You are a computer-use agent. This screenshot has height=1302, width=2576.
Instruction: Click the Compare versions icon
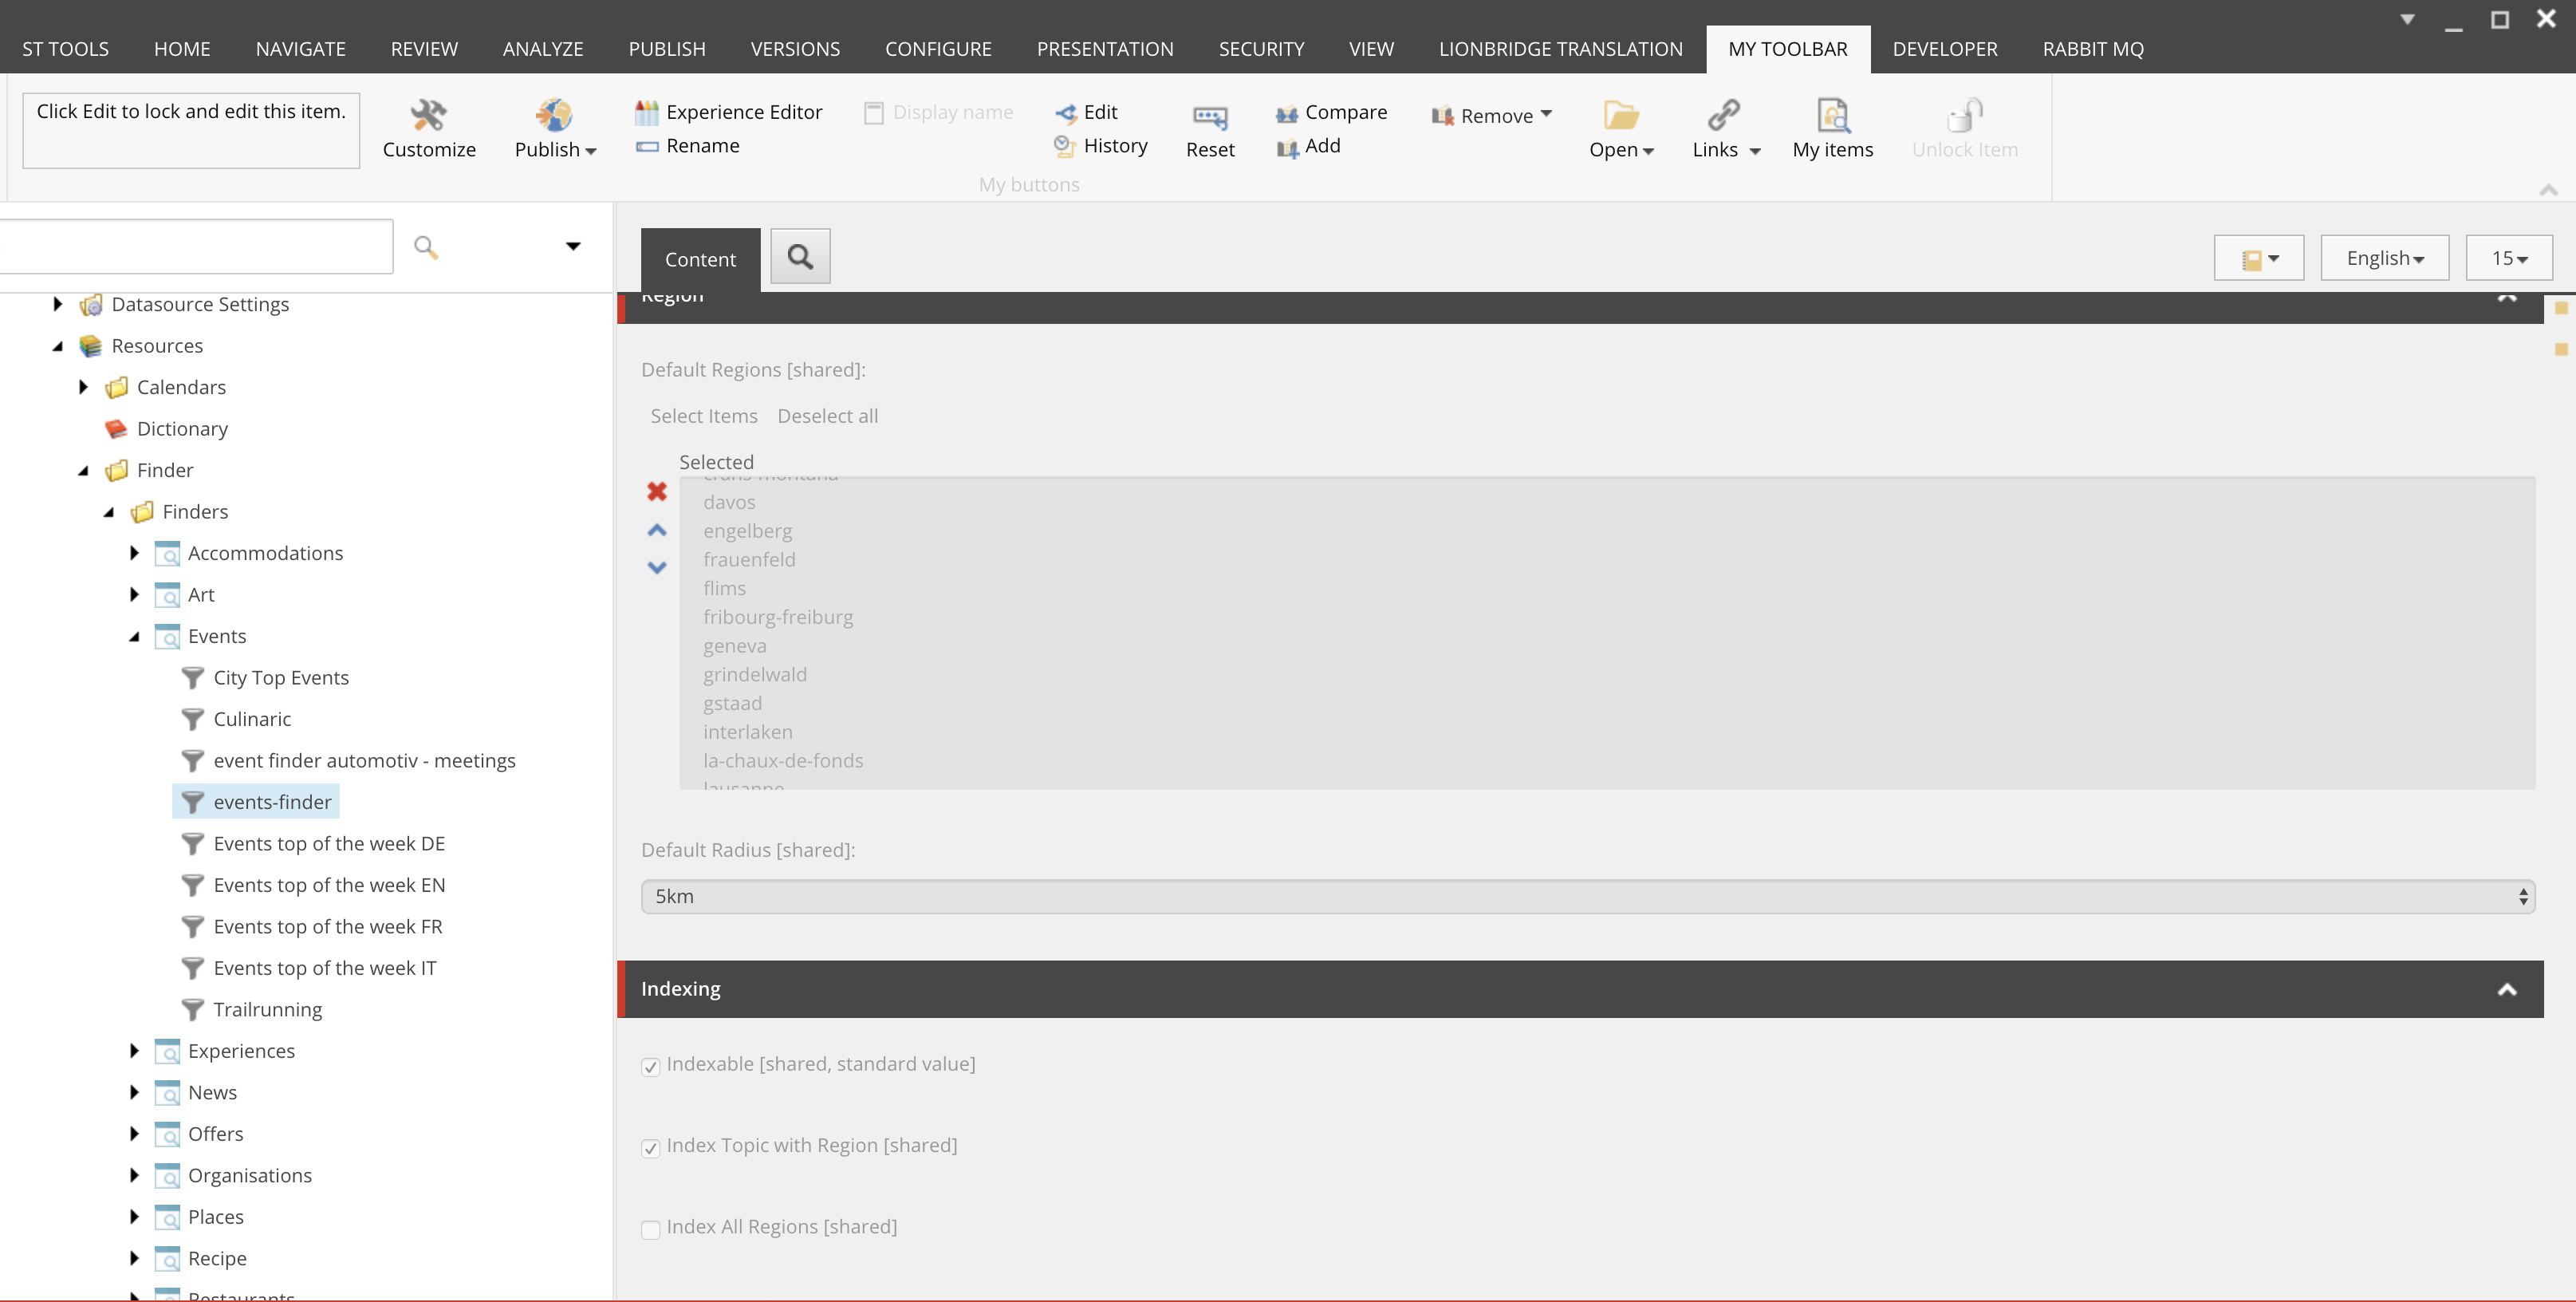click(x=1287, y=113)
